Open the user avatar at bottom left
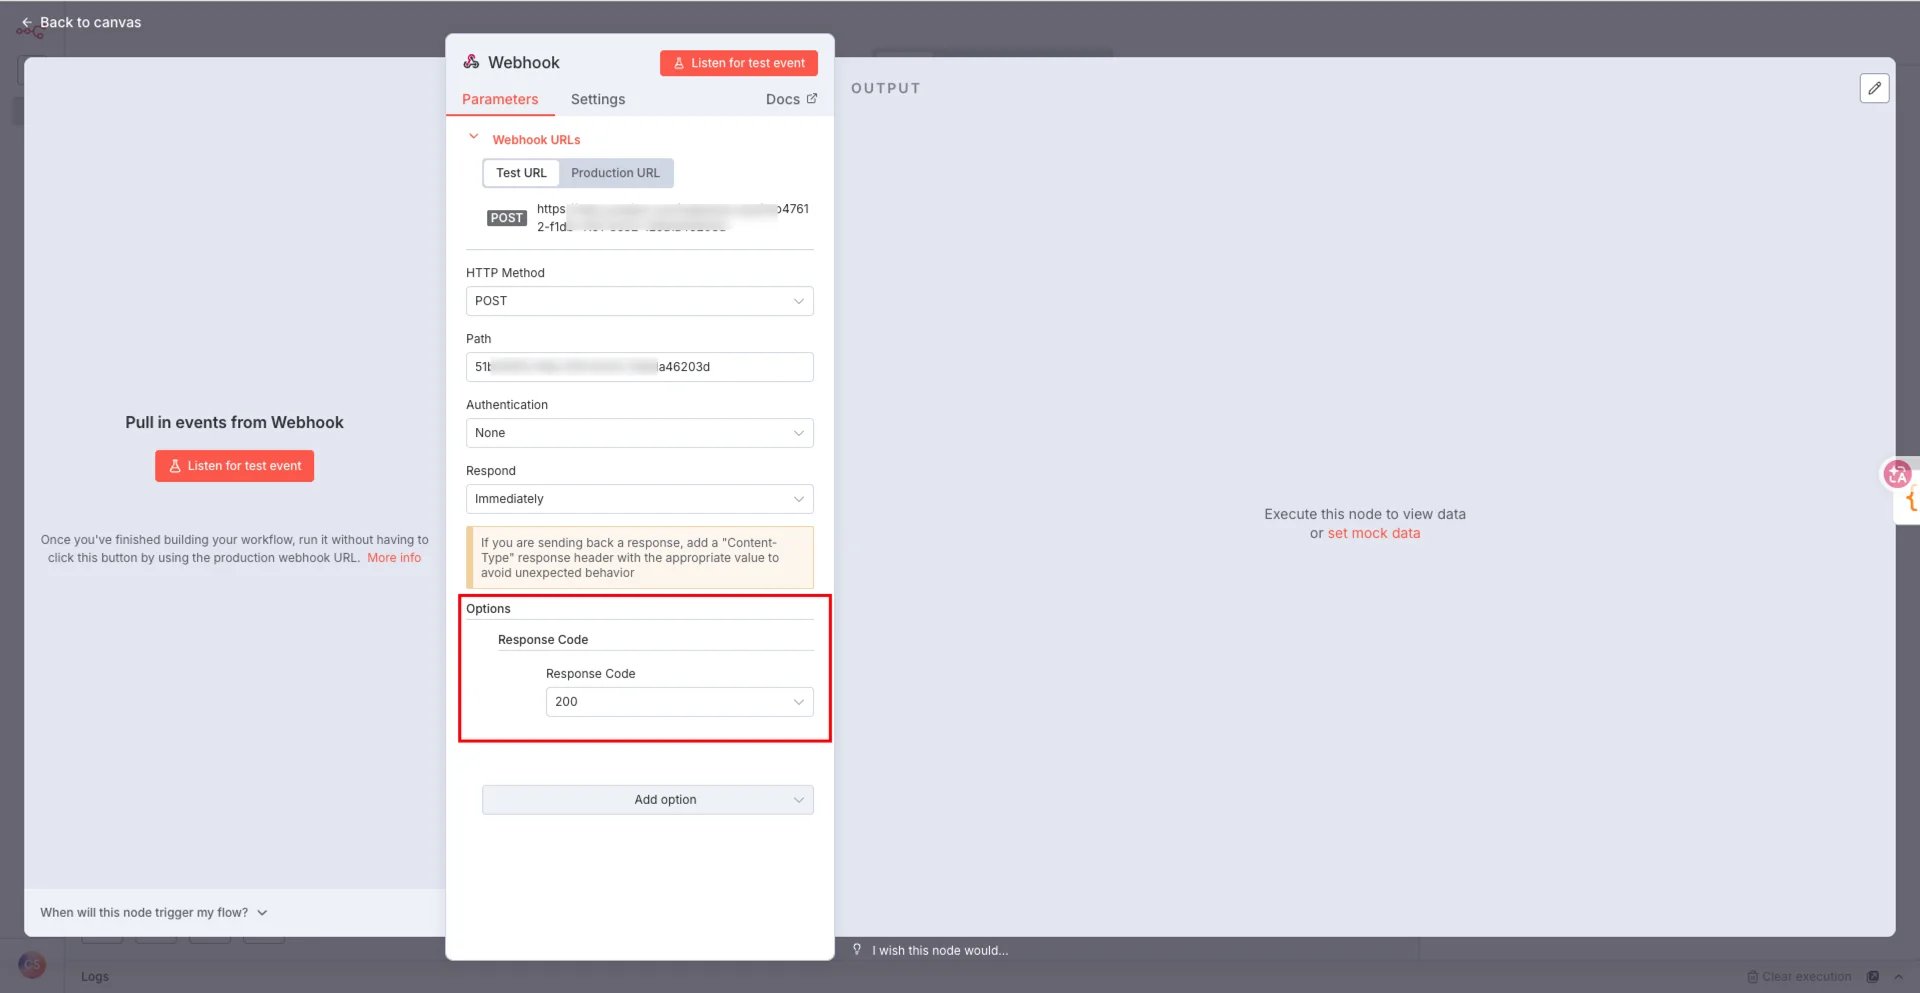 pyautogui.click(x=32, y=964)
